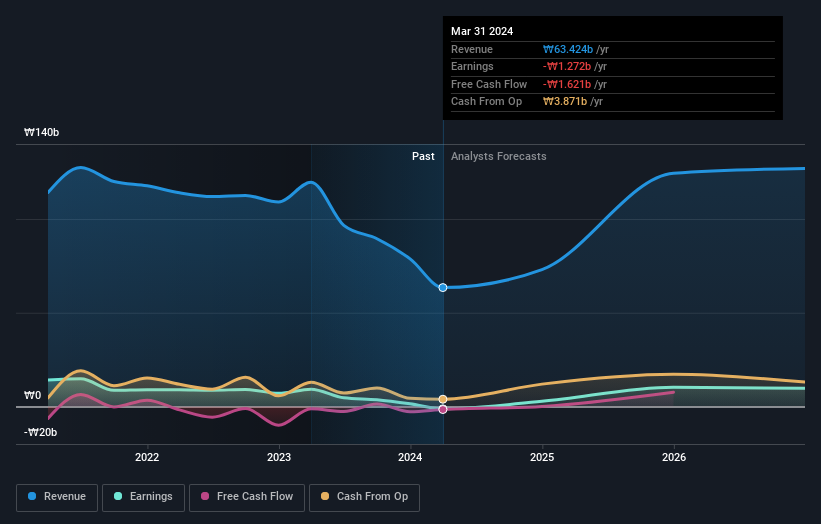This screenshot has width=821, height=524.
Task: Toggle the Cash From Op legend button
Action: pos(364,497)
